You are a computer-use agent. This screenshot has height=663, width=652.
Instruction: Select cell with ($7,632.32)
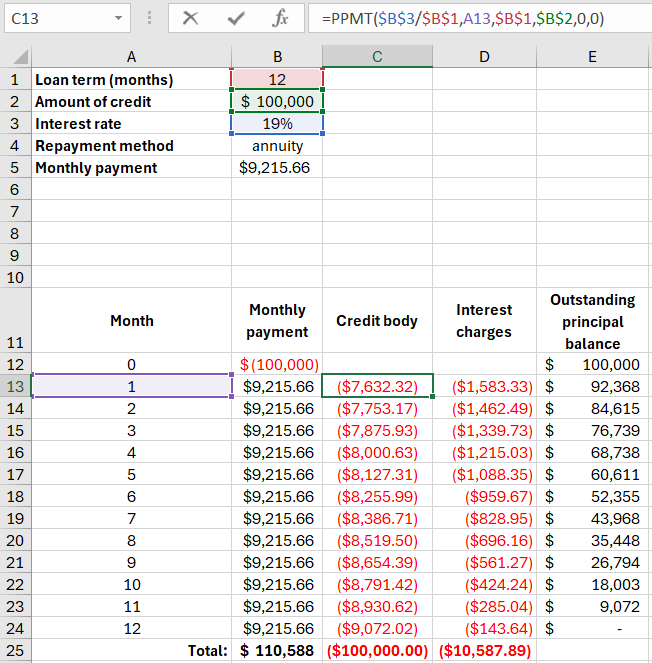(377, 386)
